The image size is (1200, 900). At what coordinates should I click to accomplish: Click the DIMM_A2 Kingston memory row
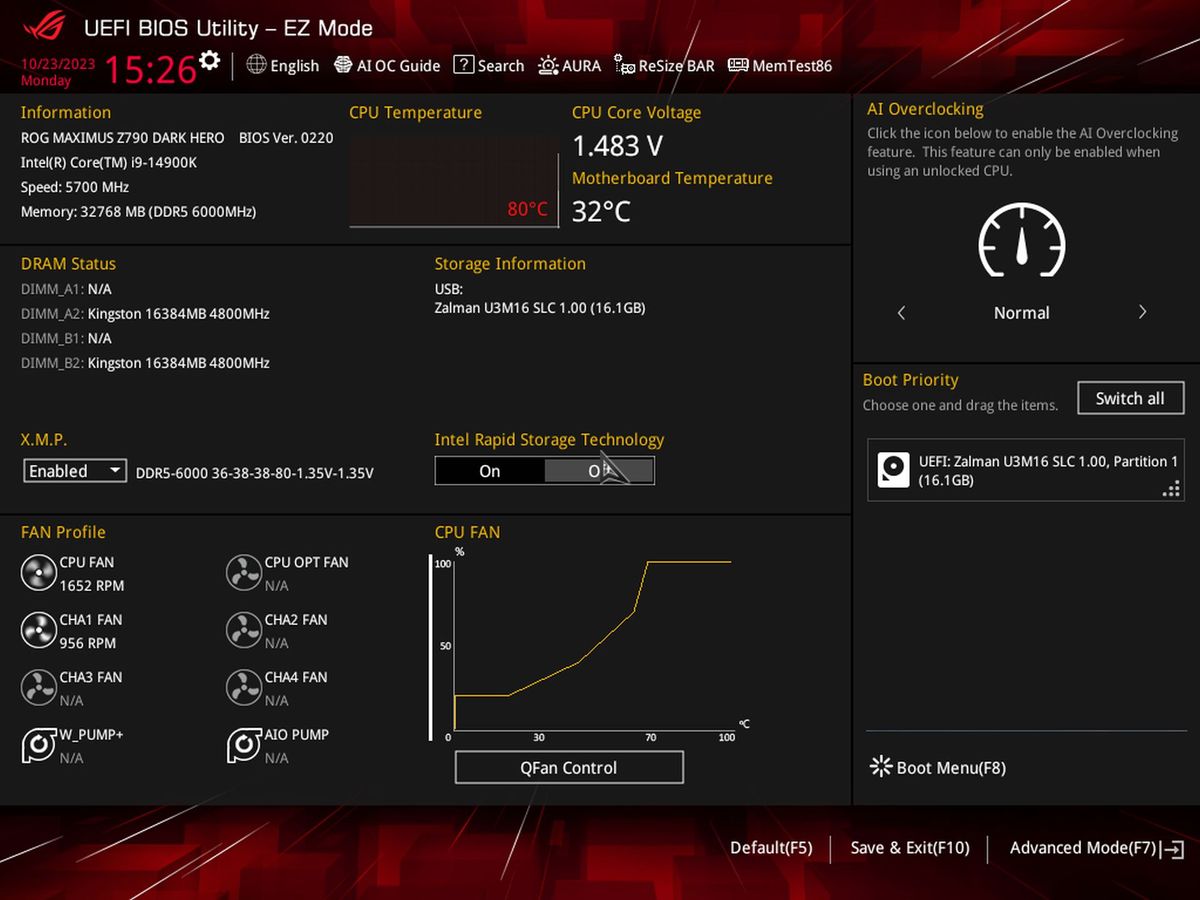tap(145, 314)
